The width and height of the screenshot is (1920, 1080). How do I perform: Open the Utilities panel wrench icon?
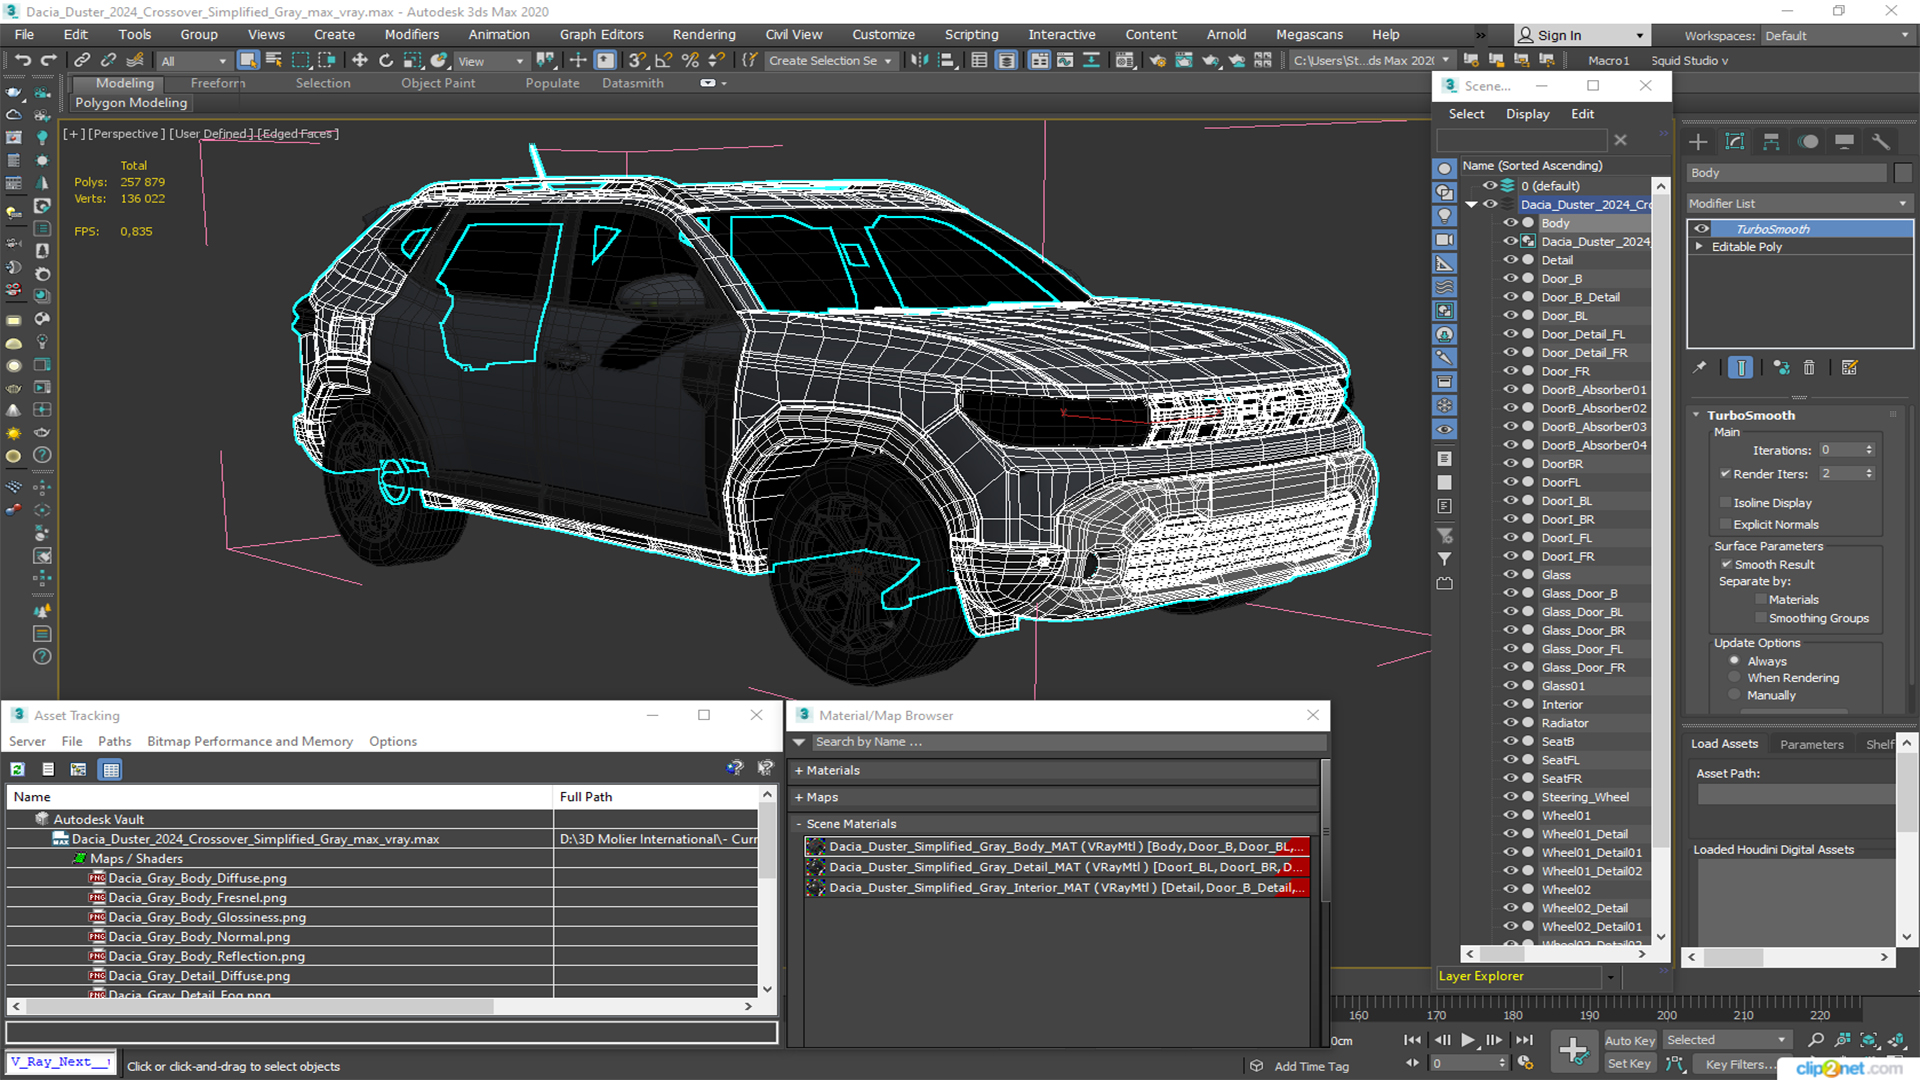click(x=1881, y=142)
